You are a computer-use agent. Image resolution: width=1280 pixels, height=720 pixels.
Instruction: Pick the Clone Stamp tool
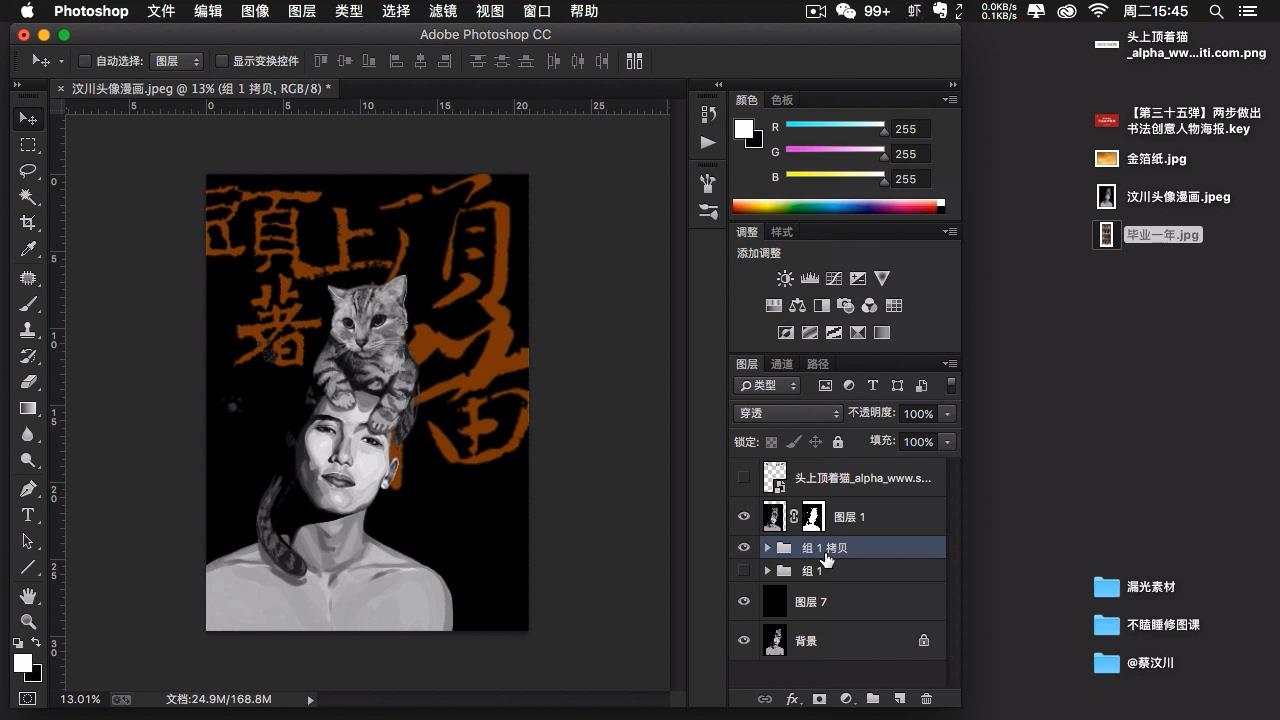[x=28, y=330]
